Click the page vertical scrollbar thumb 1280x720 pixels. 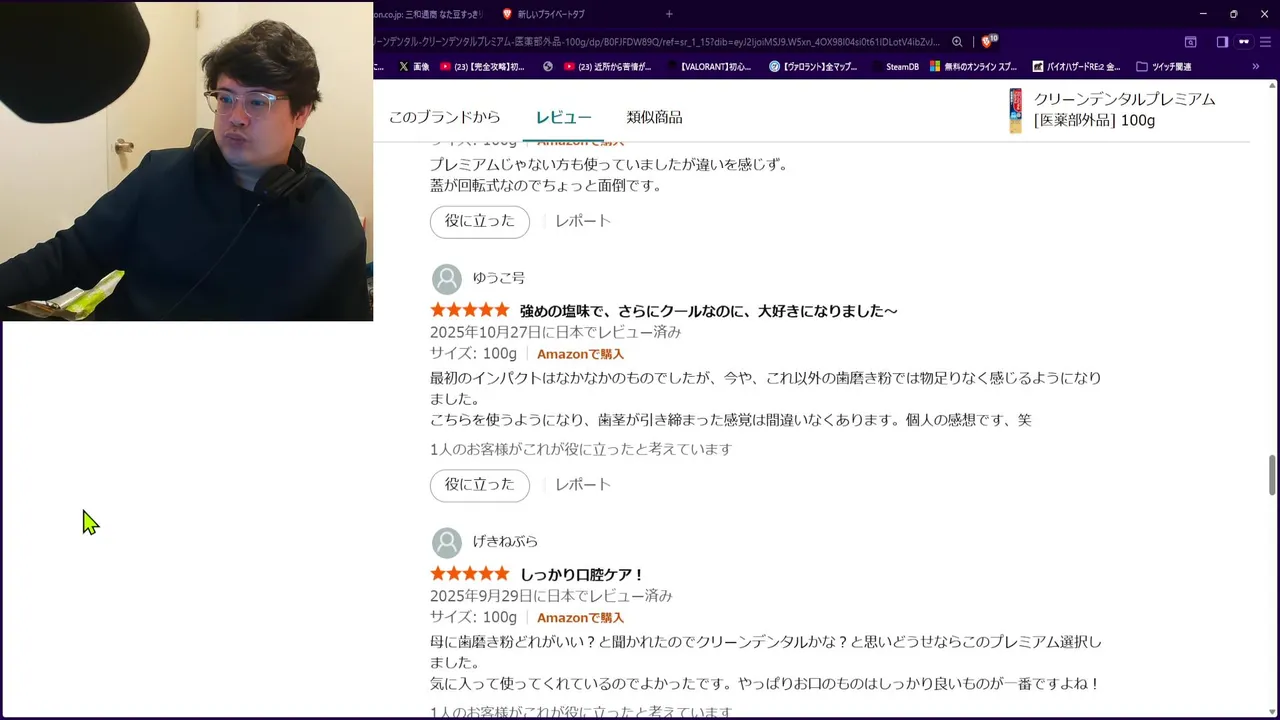click(1273, 475)
